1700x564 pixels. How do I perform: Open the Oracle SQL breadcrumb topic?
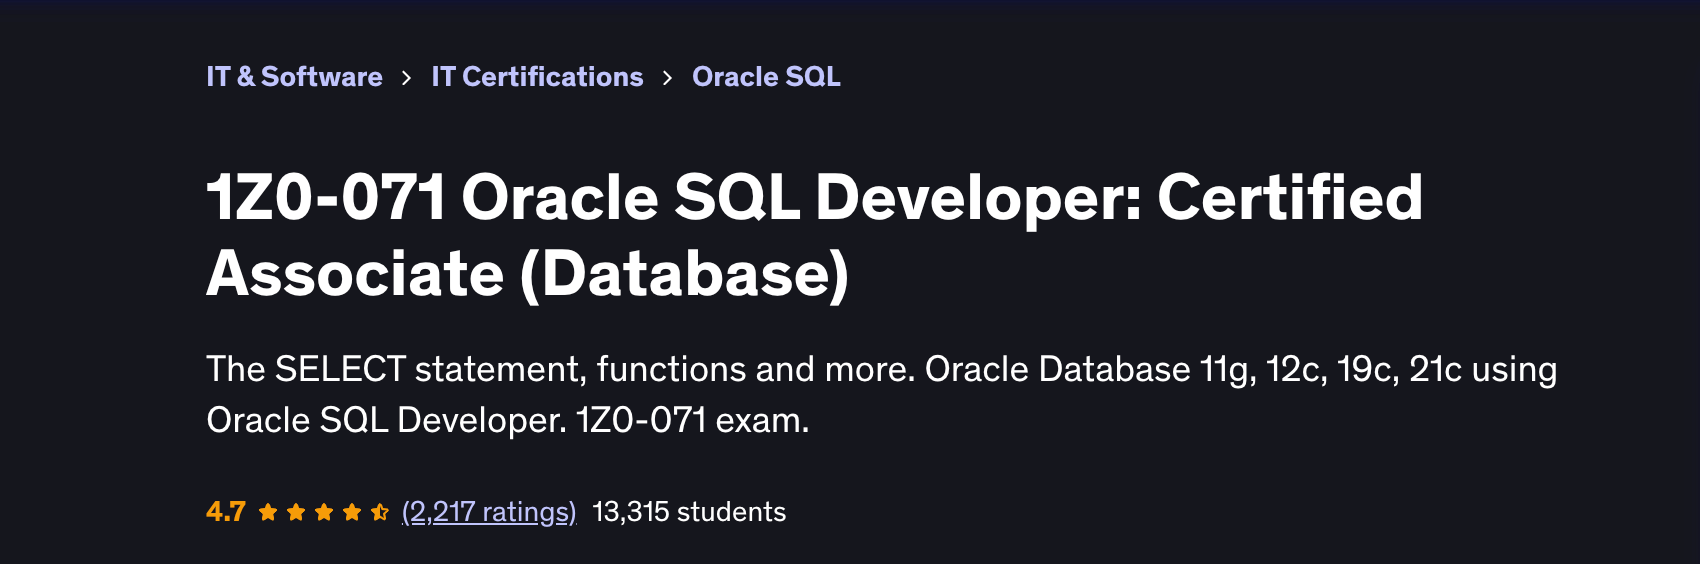[x=766, y=77]
